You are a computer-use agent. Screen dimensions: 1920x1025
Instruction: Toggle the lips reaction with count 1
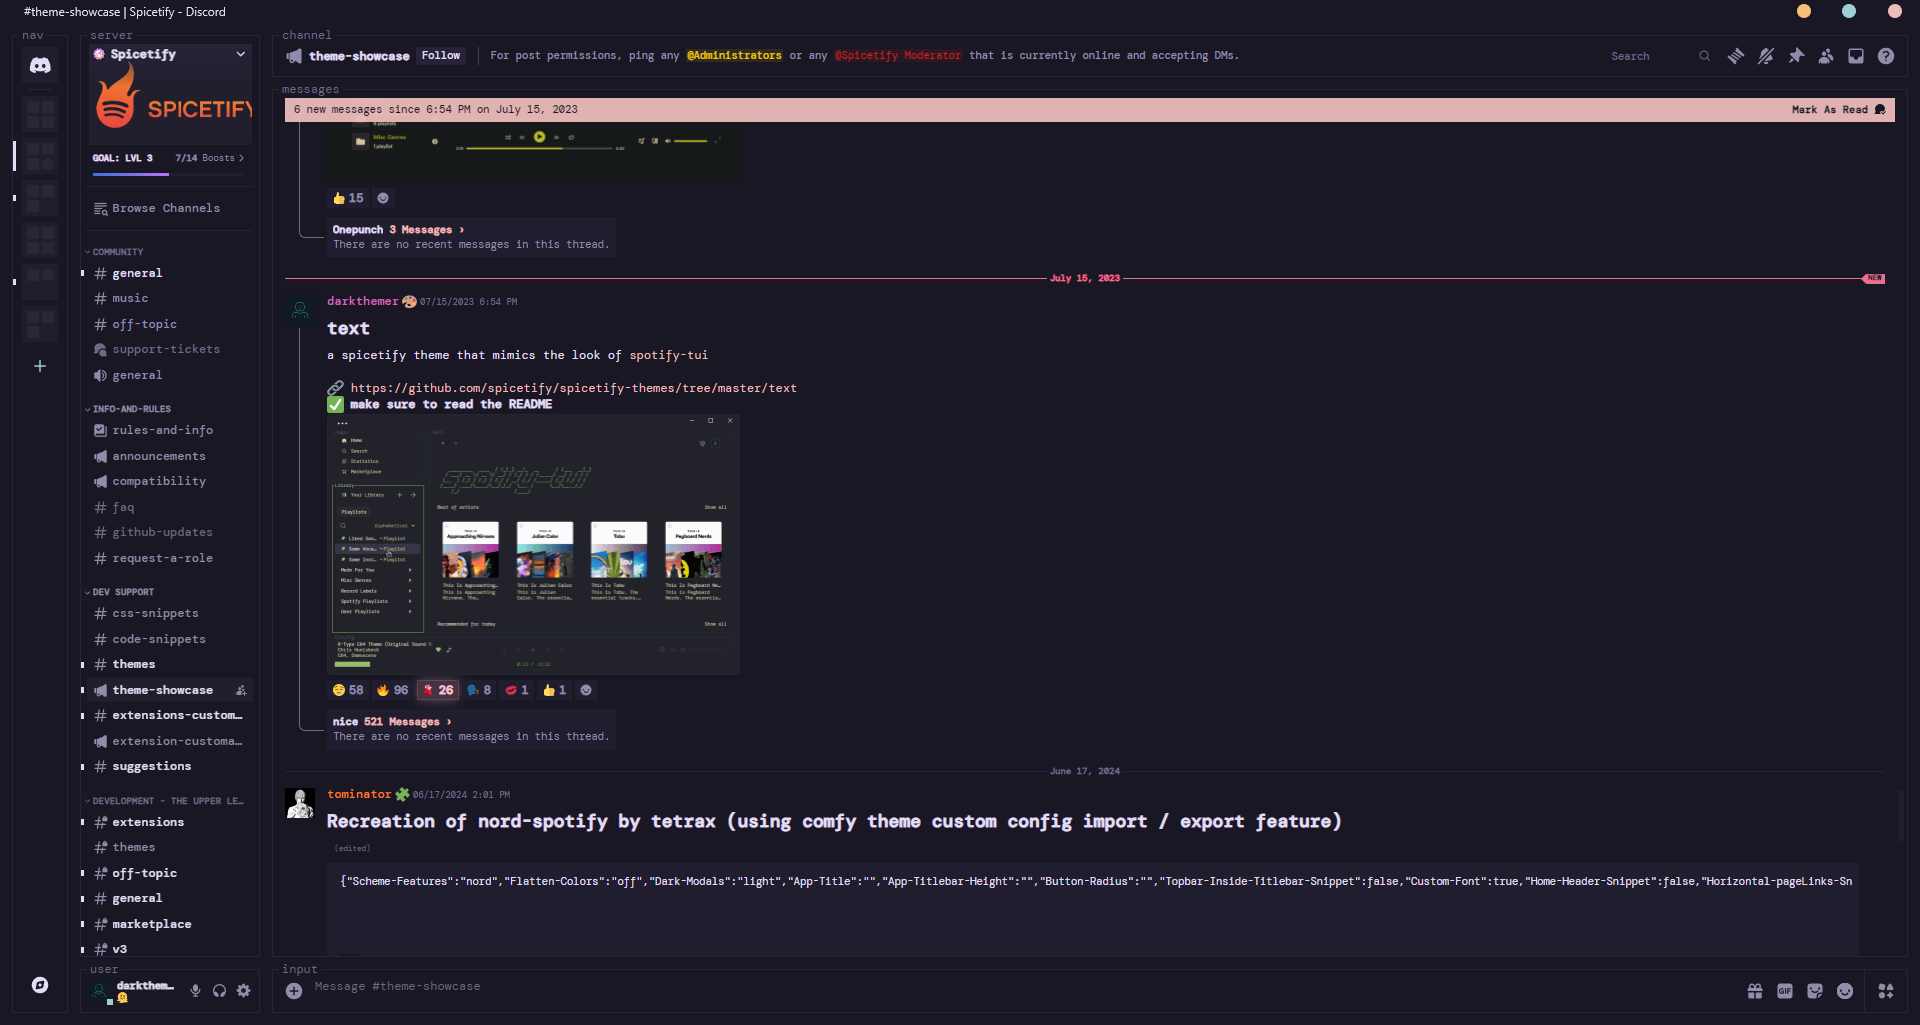pos(517,690)
